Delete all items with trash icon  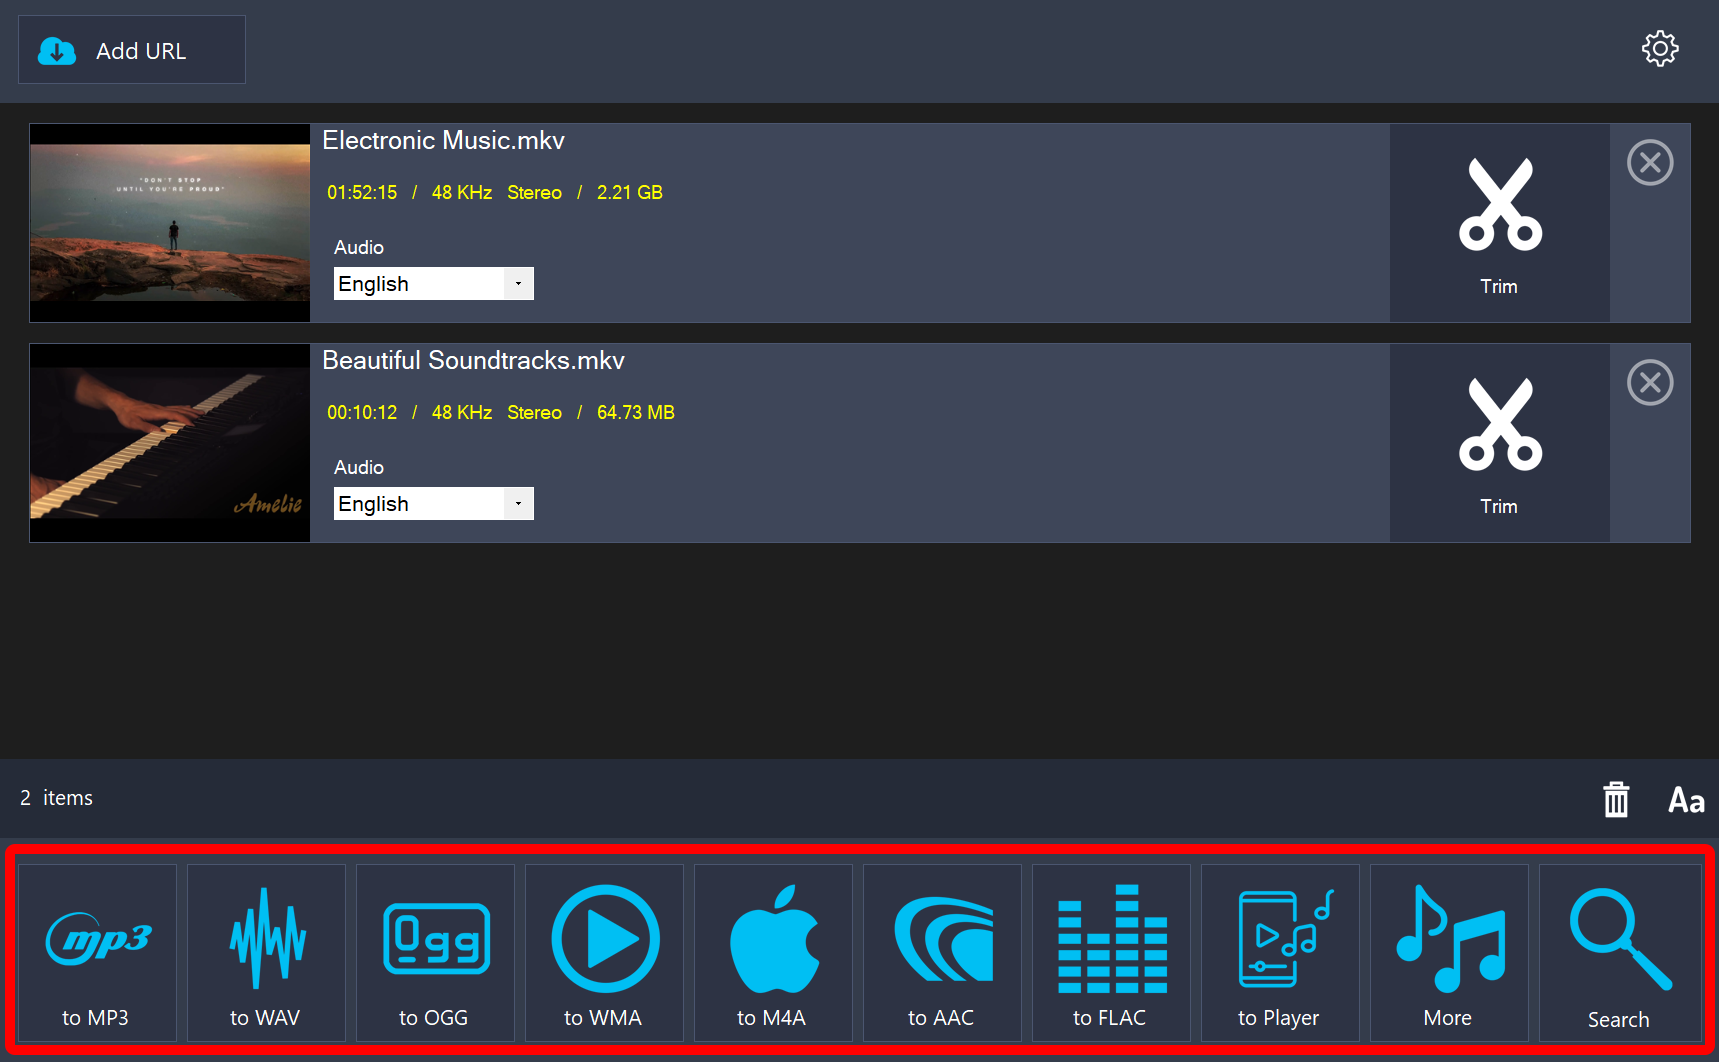point(1616,799)
